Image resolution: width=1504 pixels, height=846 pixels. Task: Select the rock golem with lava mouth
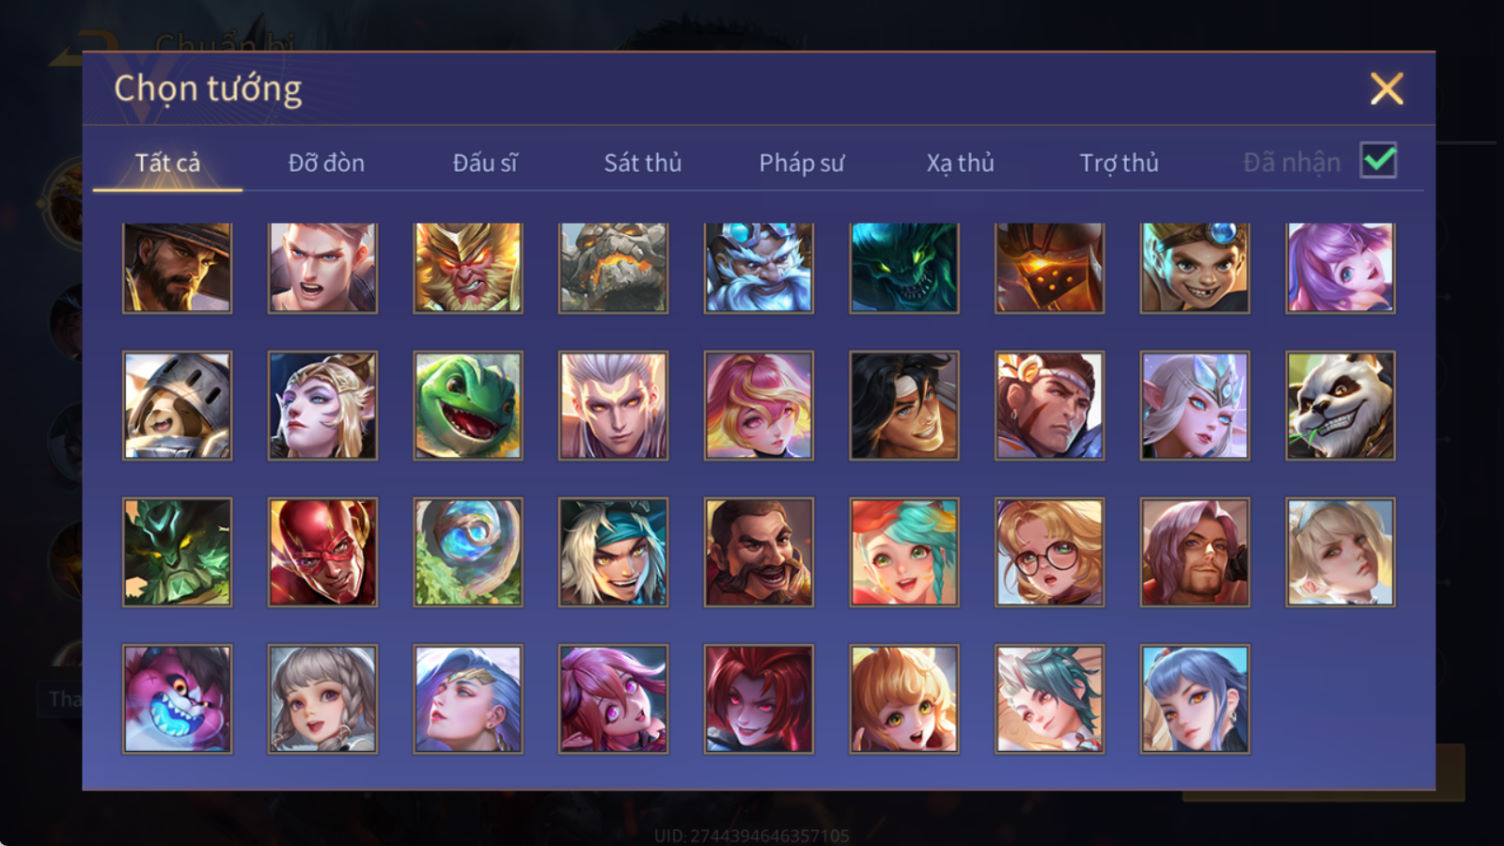coord(613,267)
